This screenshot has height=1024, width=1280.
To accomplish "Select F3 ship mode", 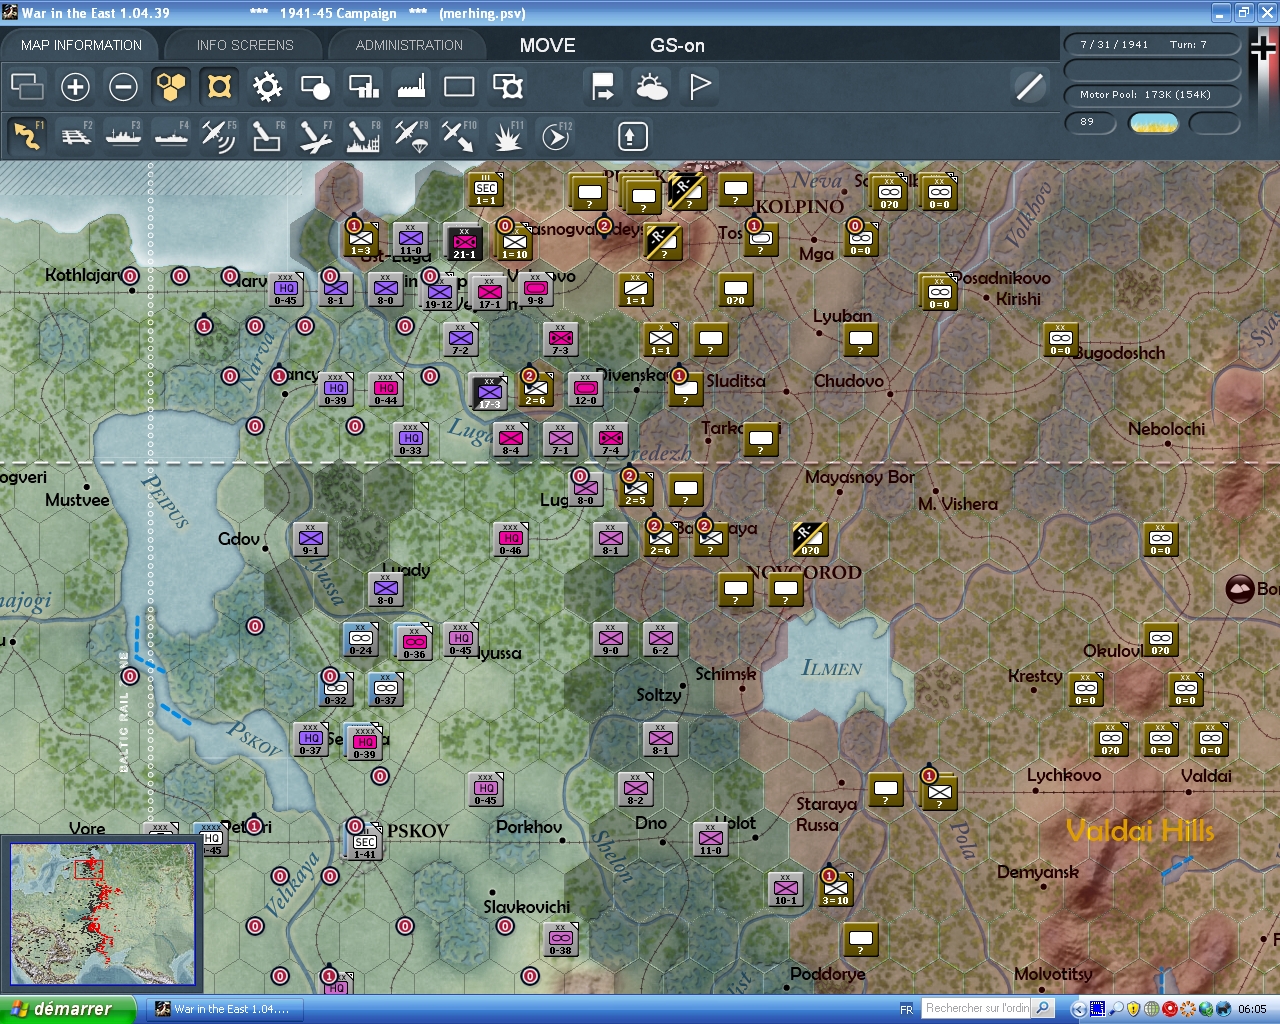I will click(x=123, y=136).
